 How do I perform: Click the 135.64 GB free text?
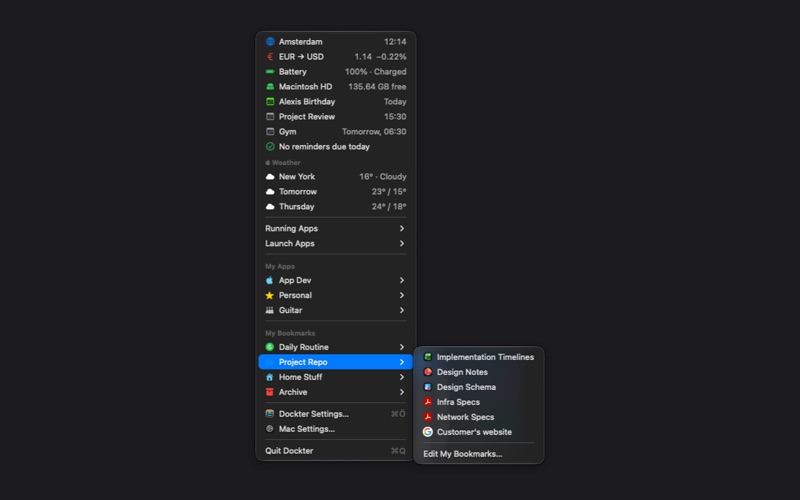(377, 87)
